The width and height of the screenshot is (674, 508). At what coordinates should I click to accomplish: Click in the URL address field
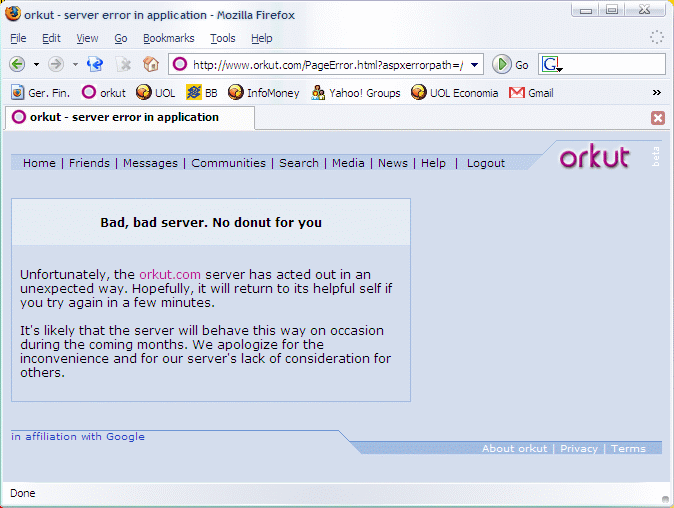coord(328,65)
